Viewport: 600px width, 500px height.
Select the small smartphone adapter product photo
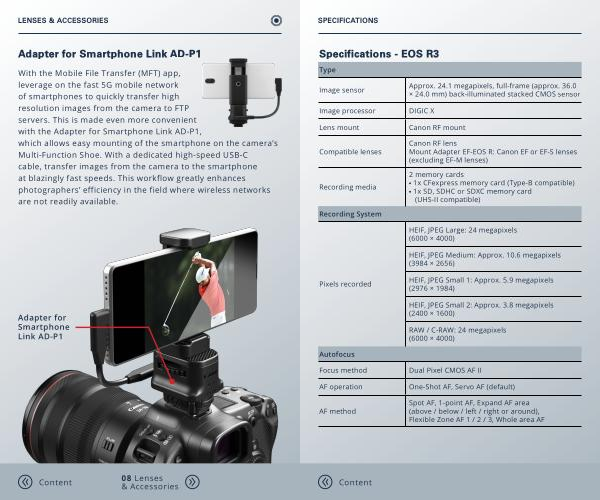pyautogui.click(x=242, y=92)
